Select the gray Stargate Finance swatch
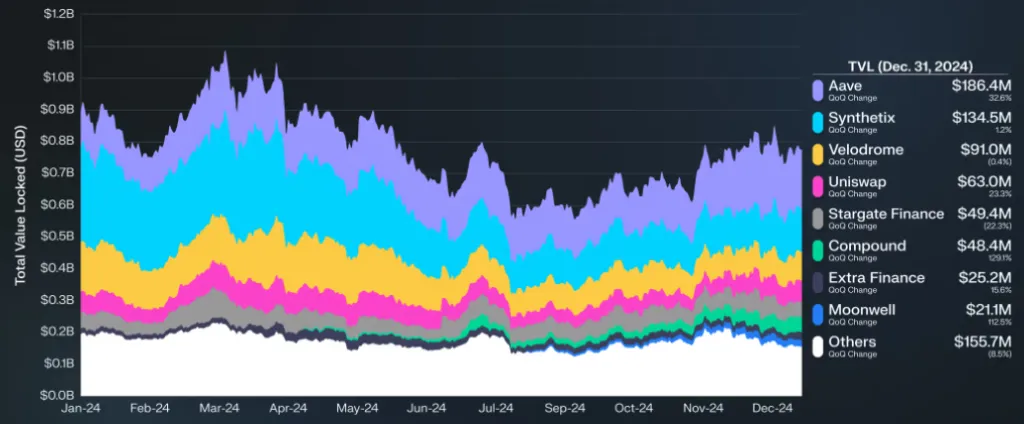This screenshot has width=1024, height=424. tap(818, 219)
